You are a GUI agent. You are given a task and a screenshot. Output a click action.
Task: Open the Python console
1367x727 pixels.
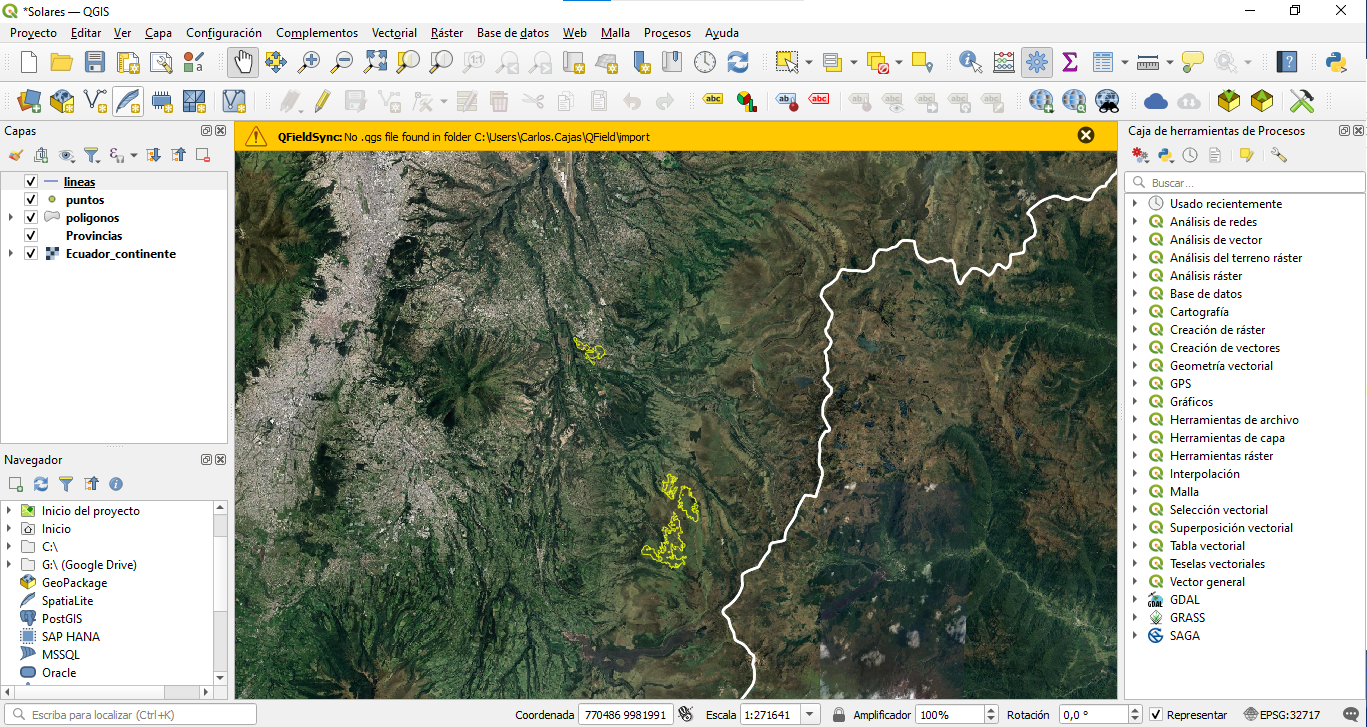pos(1335,62)
